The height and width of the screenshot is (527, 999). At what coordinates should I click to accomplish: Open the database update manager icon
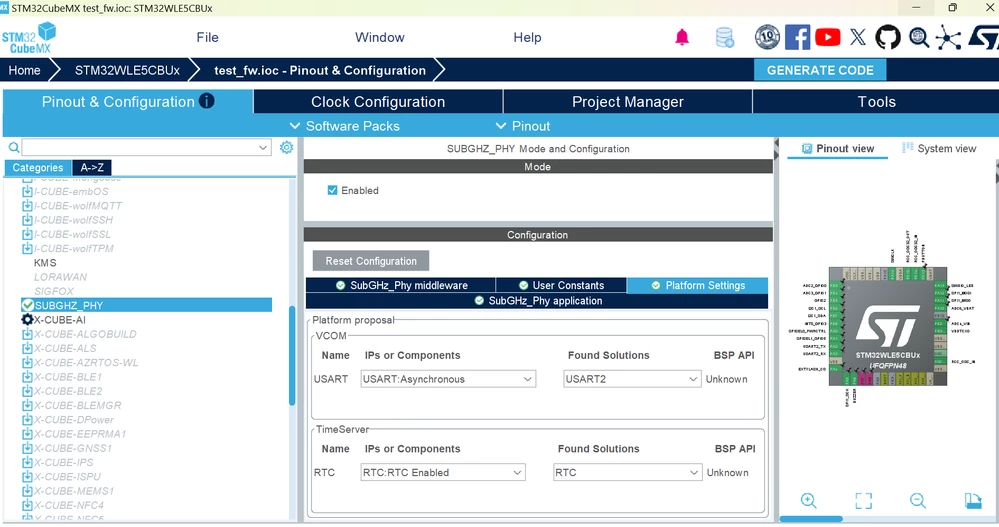point(724,38)
